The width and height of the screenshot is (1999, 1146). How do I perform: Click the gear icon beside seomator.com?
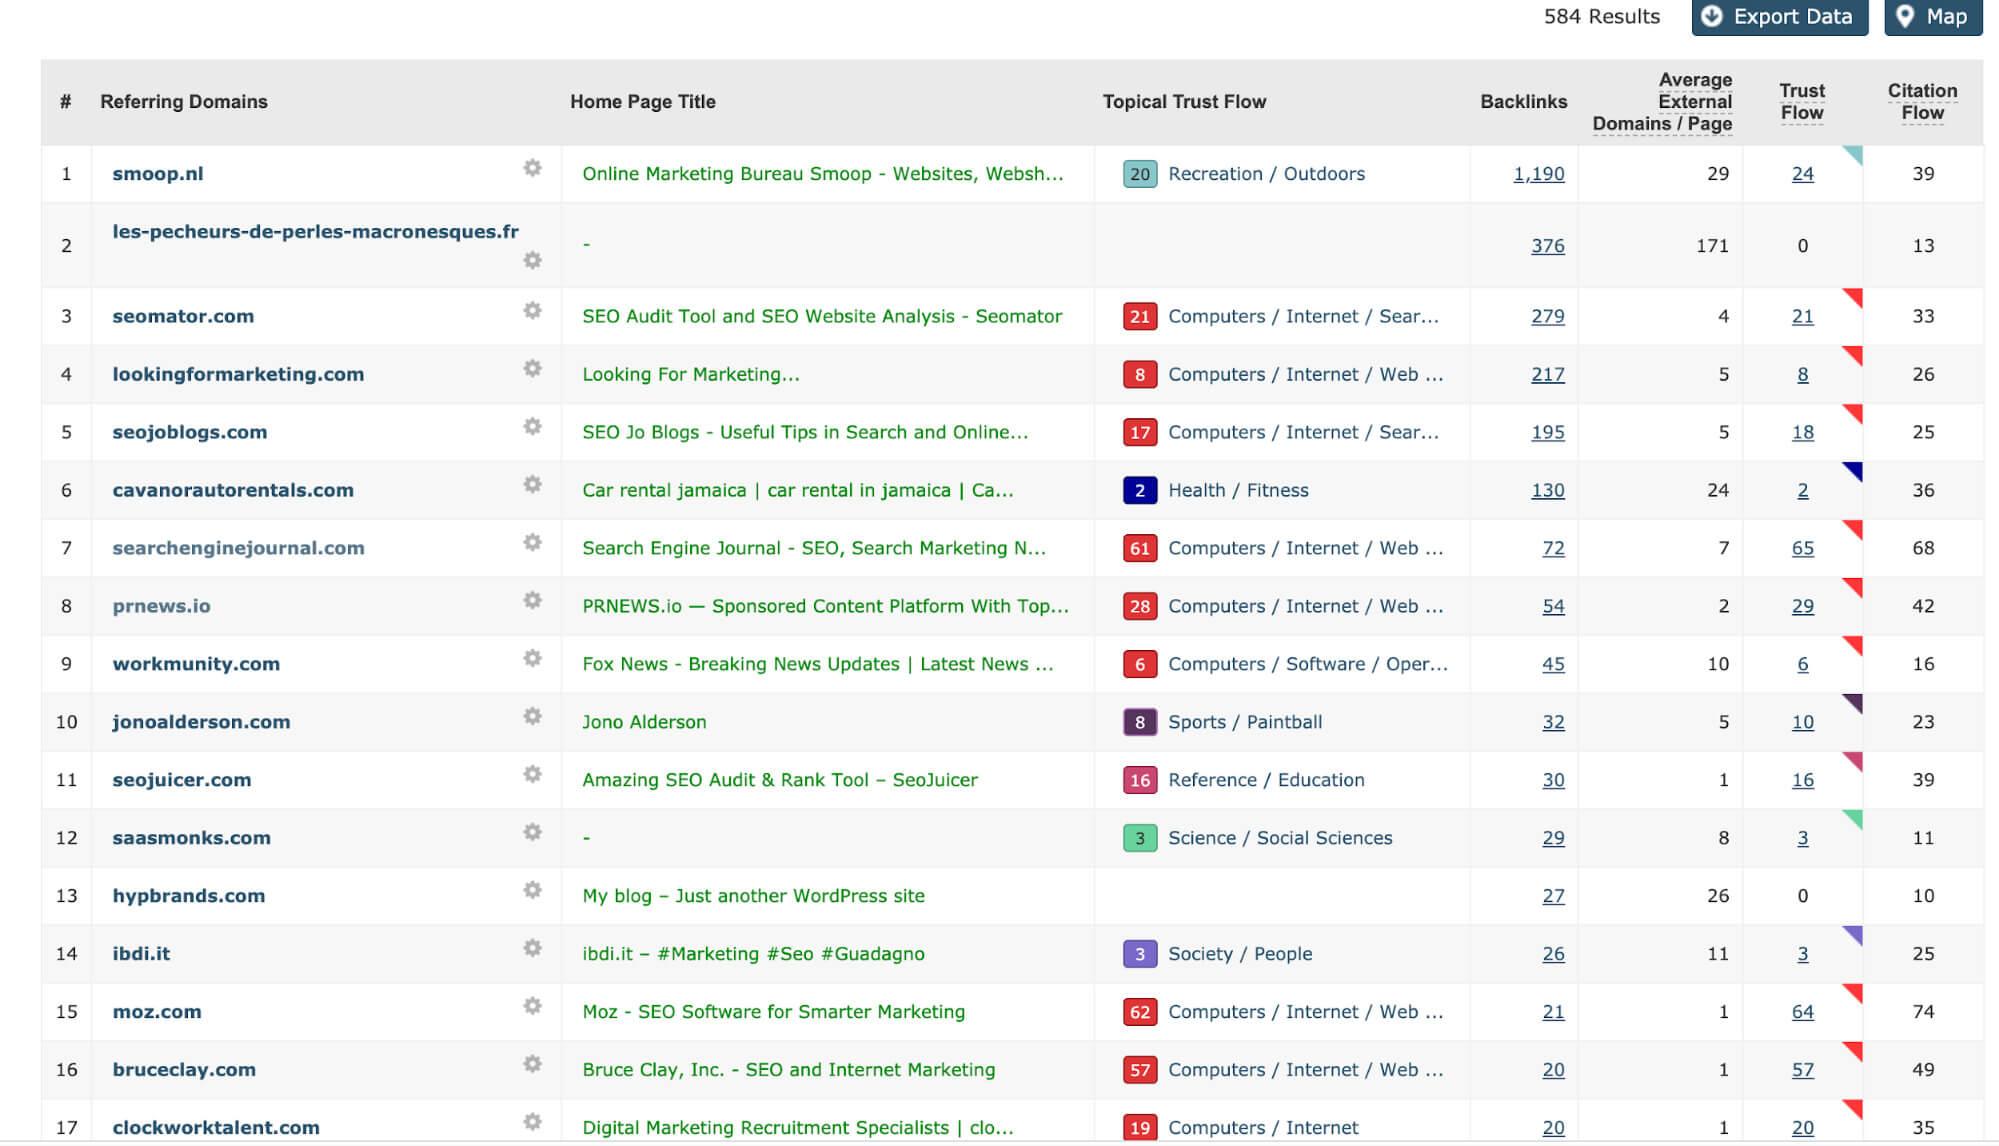pos(533,310)
